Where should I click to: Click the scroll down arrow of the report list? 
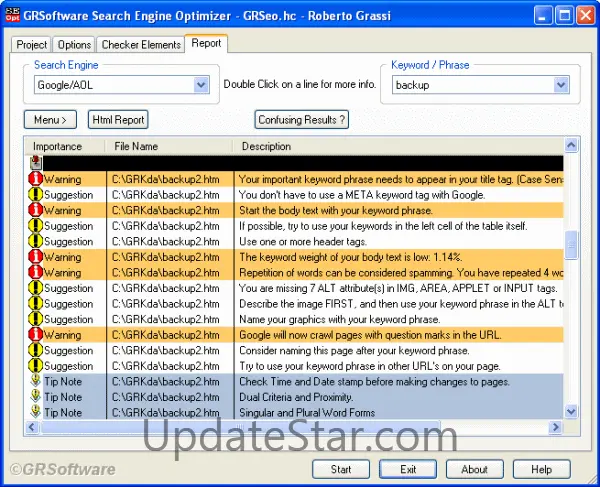click(571, 411)
